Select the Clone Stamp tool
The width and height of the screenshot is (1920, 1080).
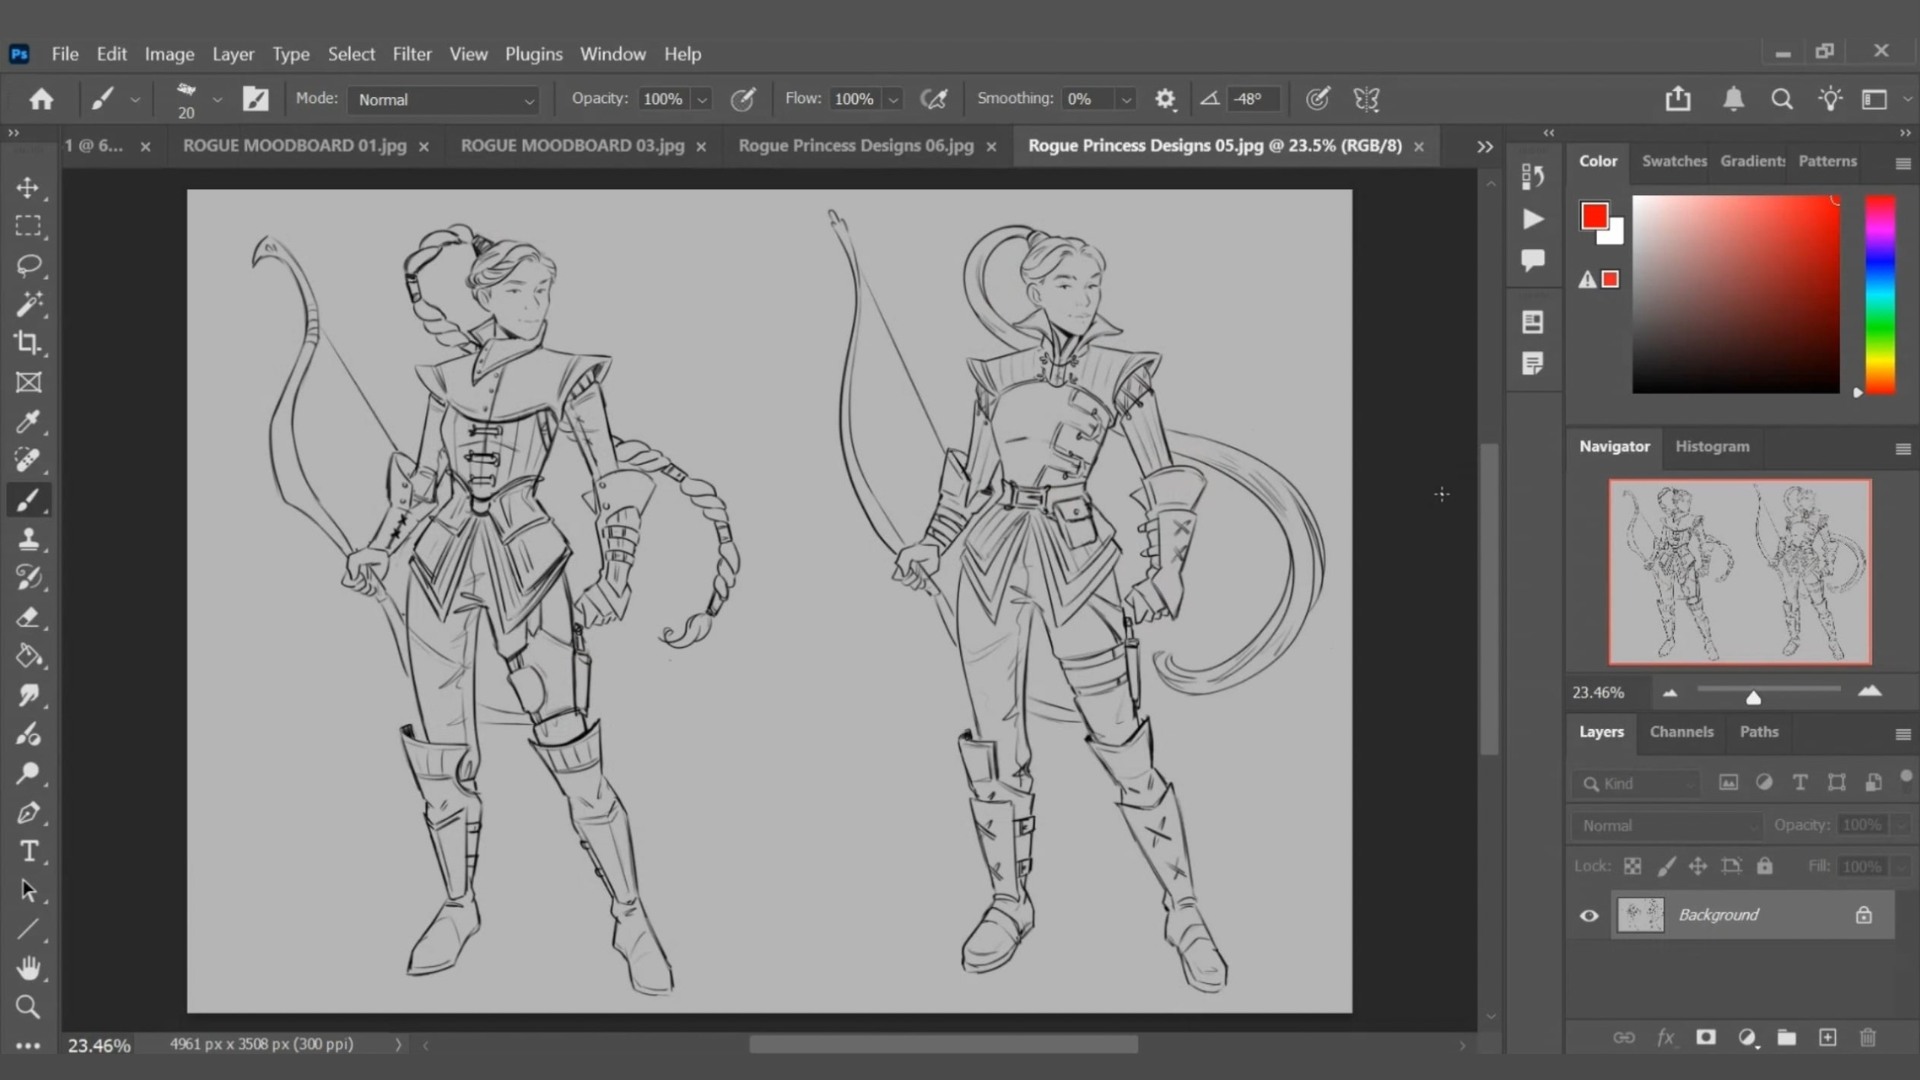28,539
